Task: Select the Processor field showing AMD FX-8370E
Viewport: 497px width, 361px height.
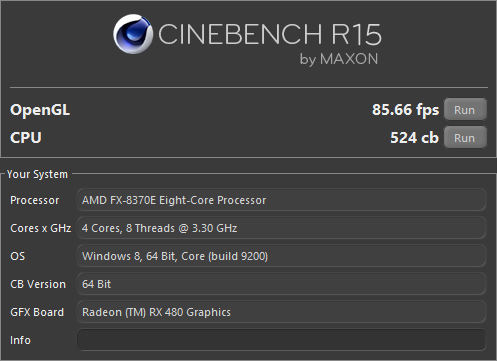Action: (x=281, y=200)
